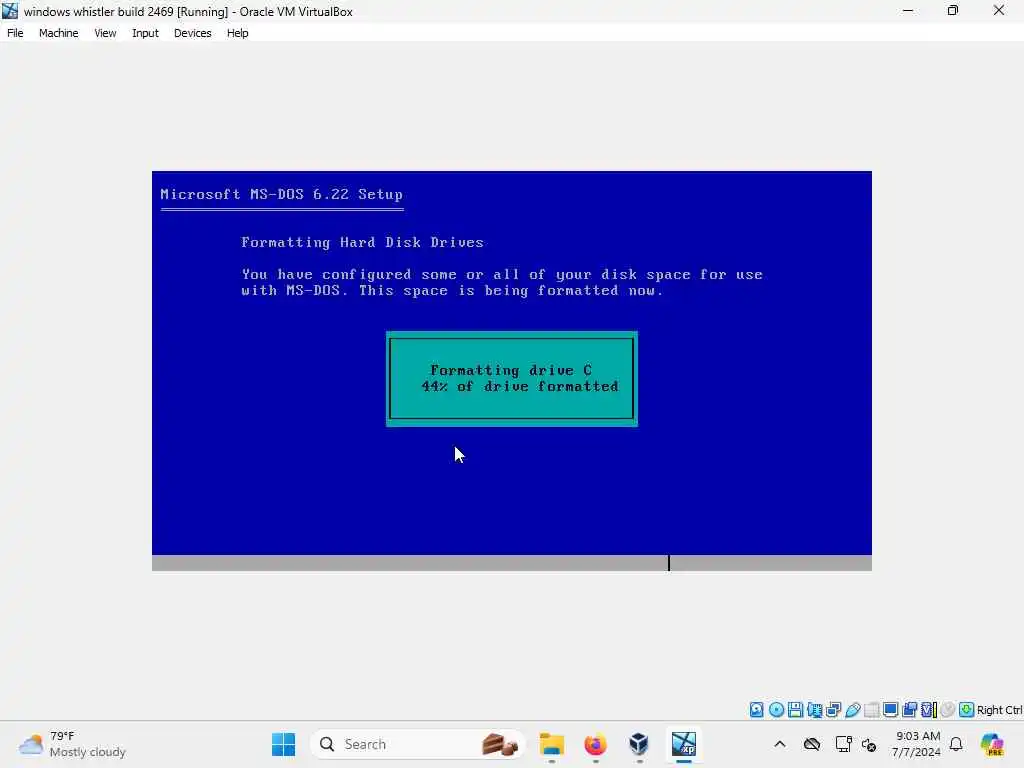The width and height of the screenshot is (1024, 768).
Task: Click the floppy disk status icon
Action: pyautogui.click(x=795, y=710)
